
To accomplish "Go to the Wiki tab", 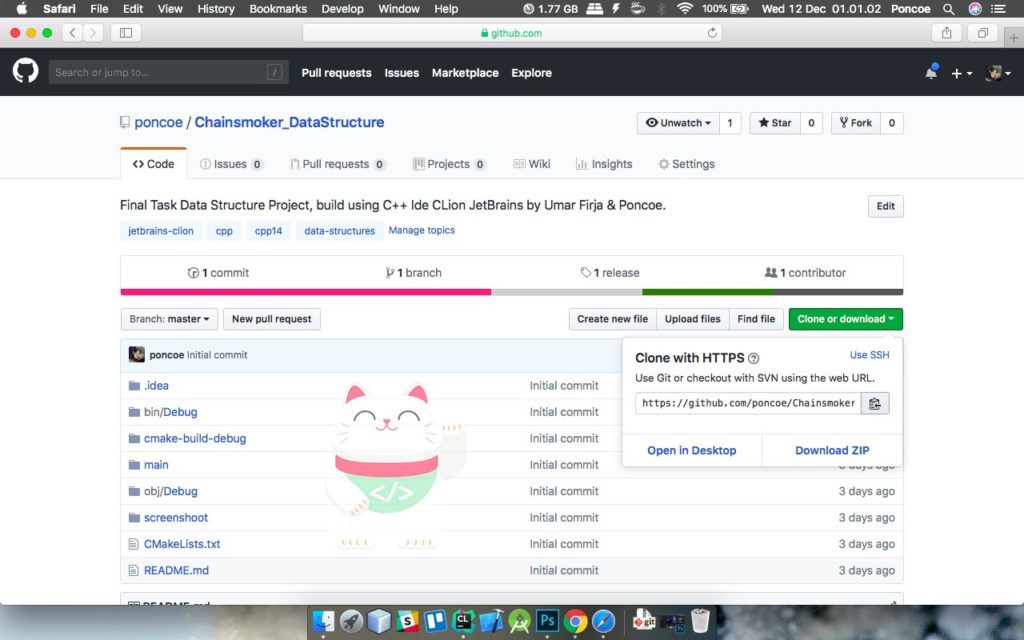I will point(532,164).
